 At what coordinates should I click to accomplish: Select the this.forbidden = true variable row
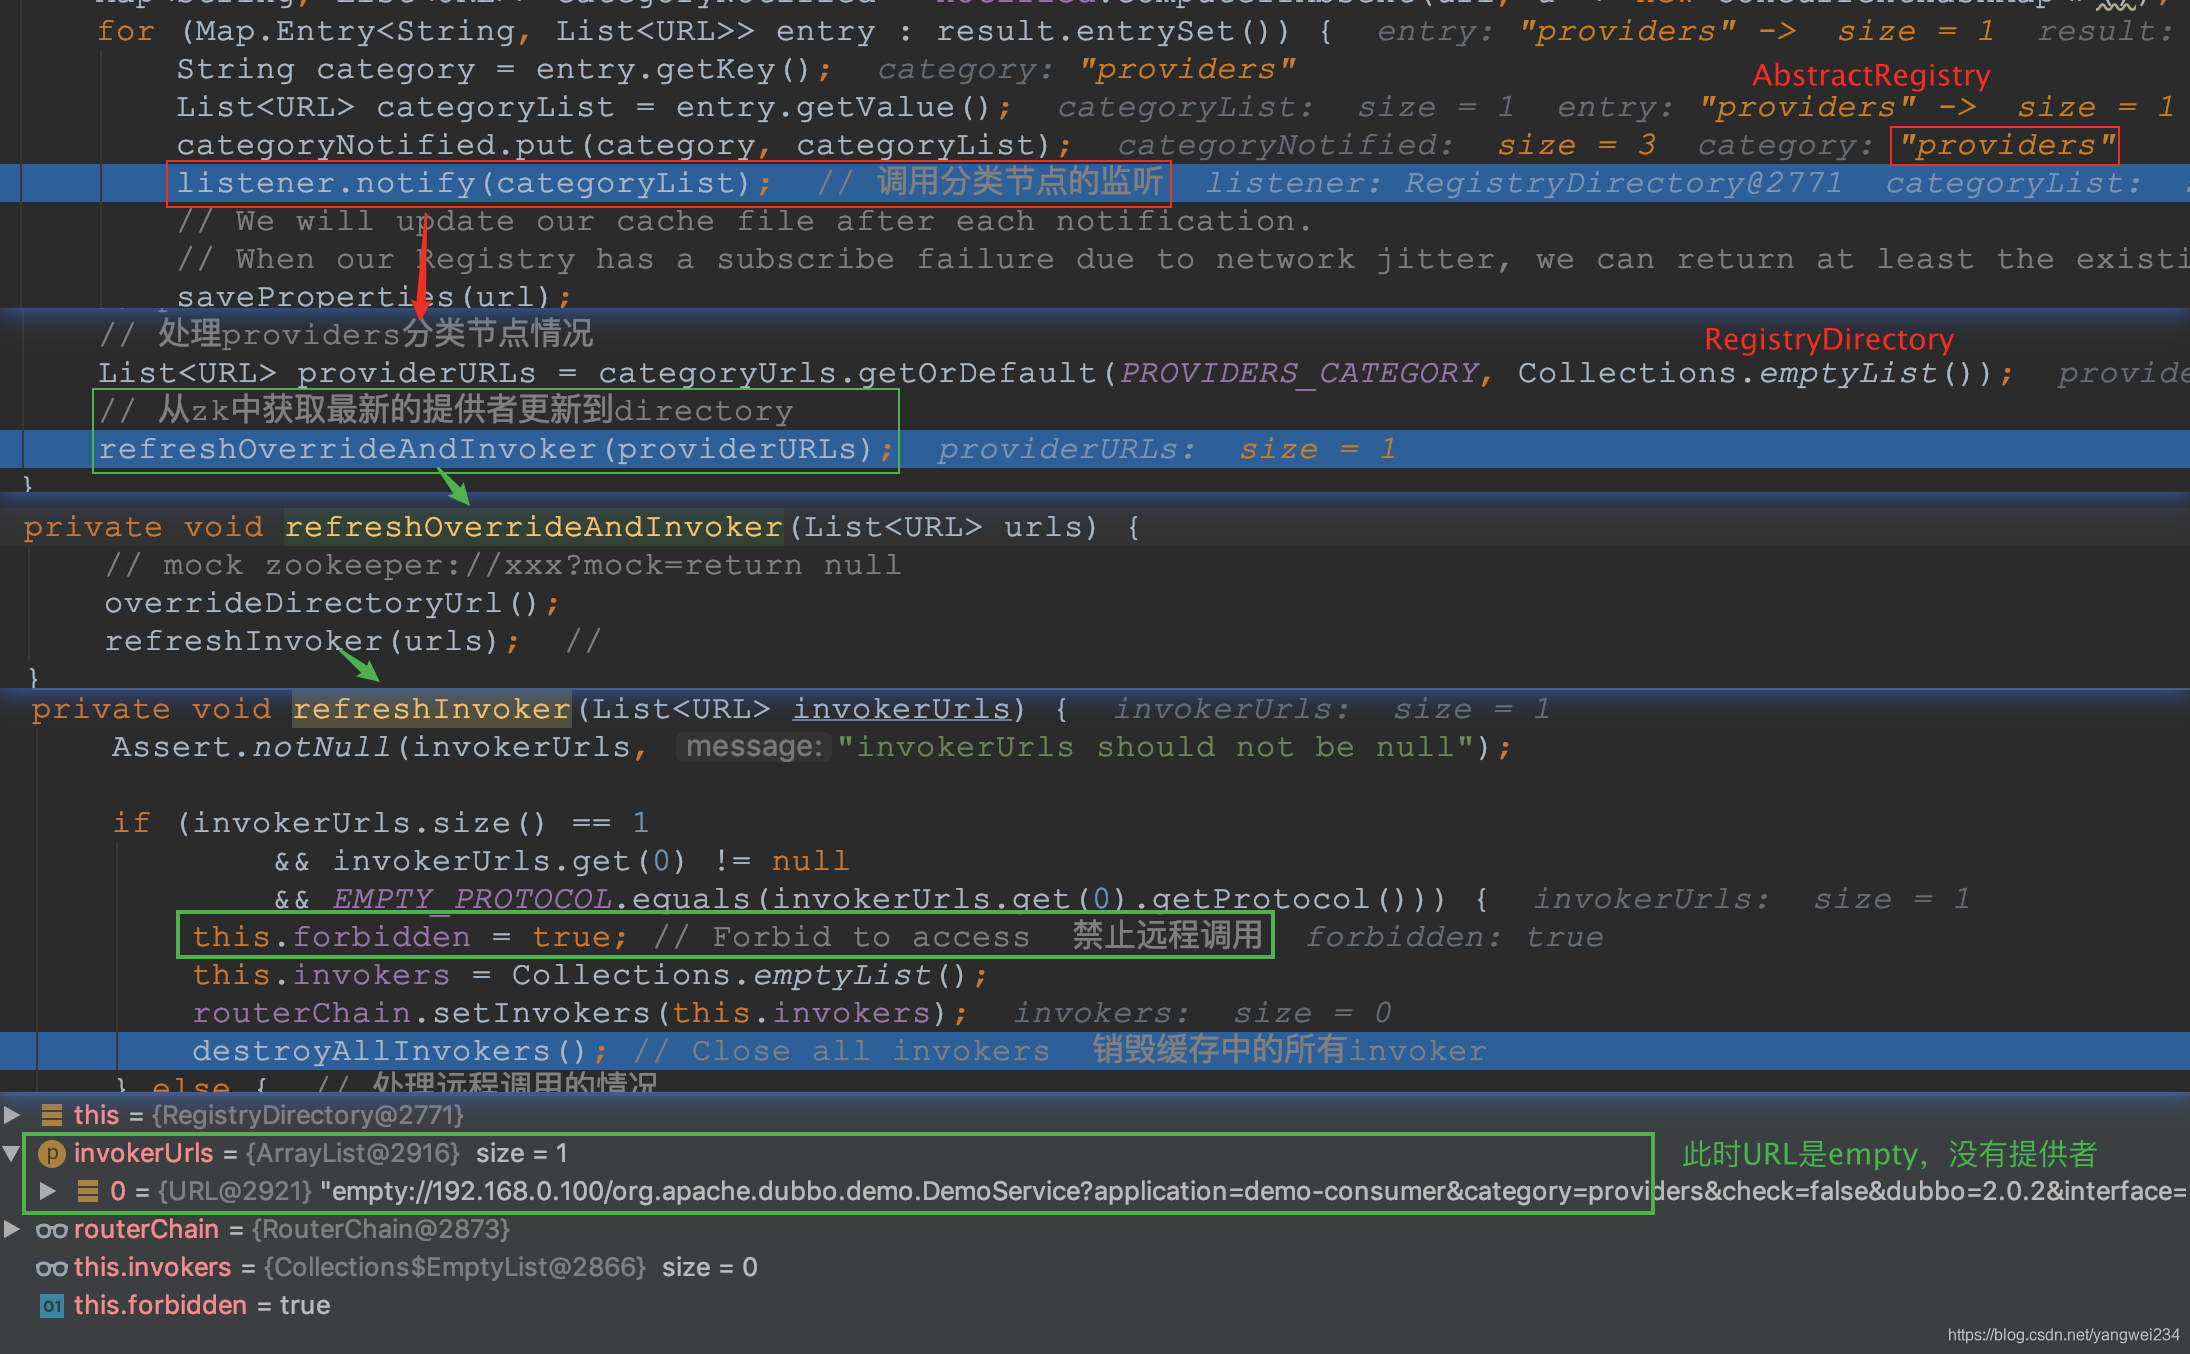(201, 1306)
